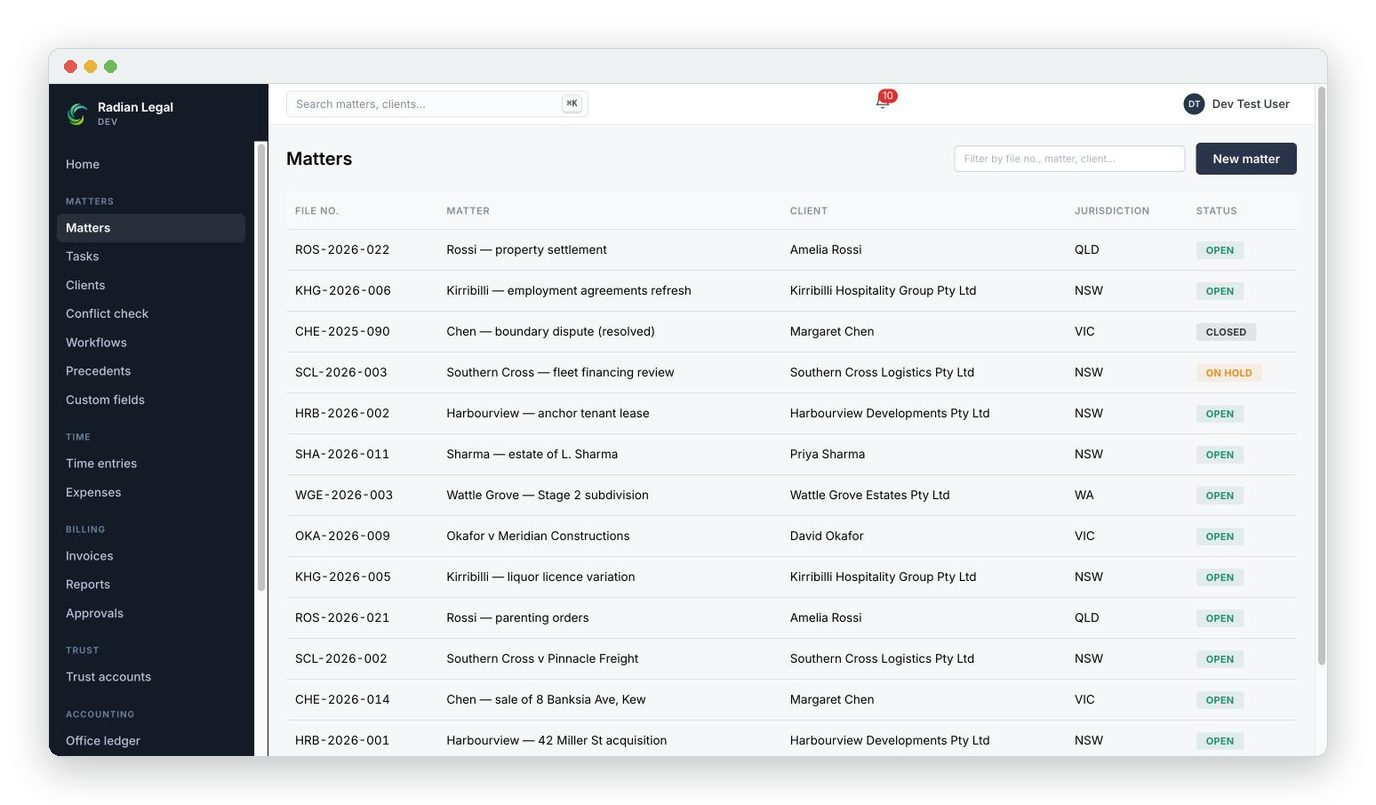The height and width of the screenshot is (805, 1376).
Task: Open the notifications bell icon
Action: (882, 103)
